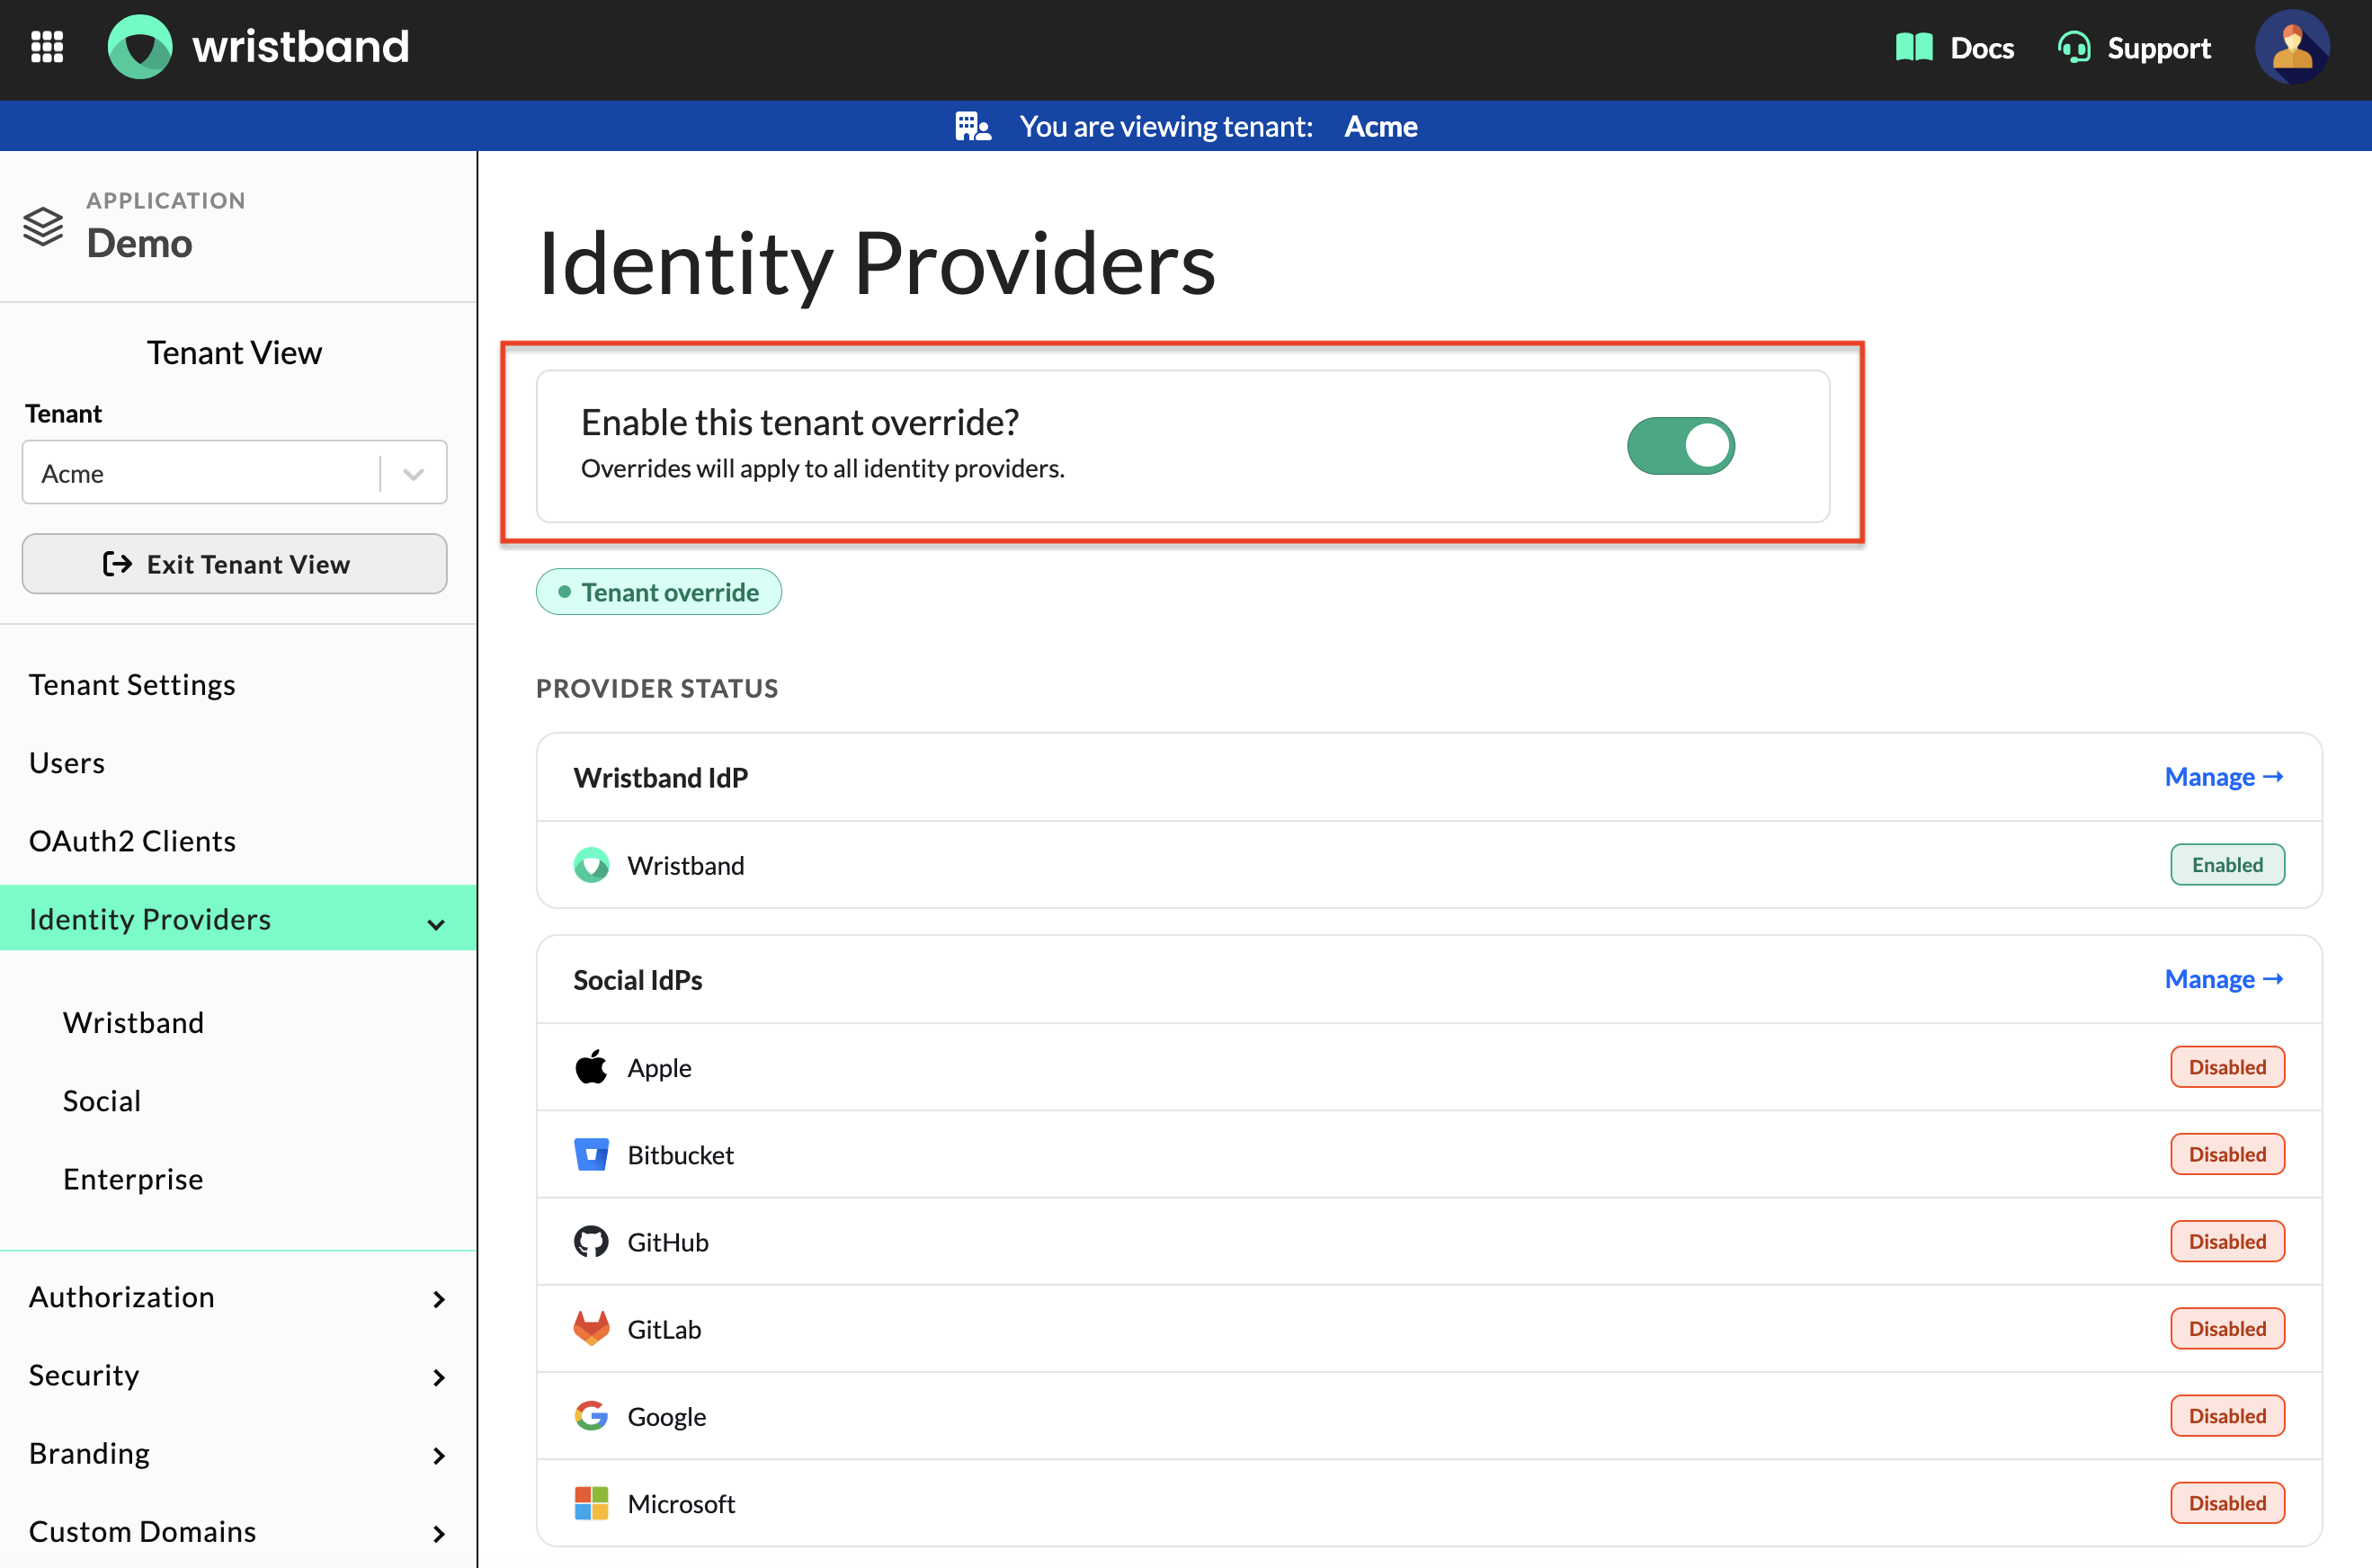Expand the Branding section arrow
2372x1568 pixels.
[x=438, y=1454]
